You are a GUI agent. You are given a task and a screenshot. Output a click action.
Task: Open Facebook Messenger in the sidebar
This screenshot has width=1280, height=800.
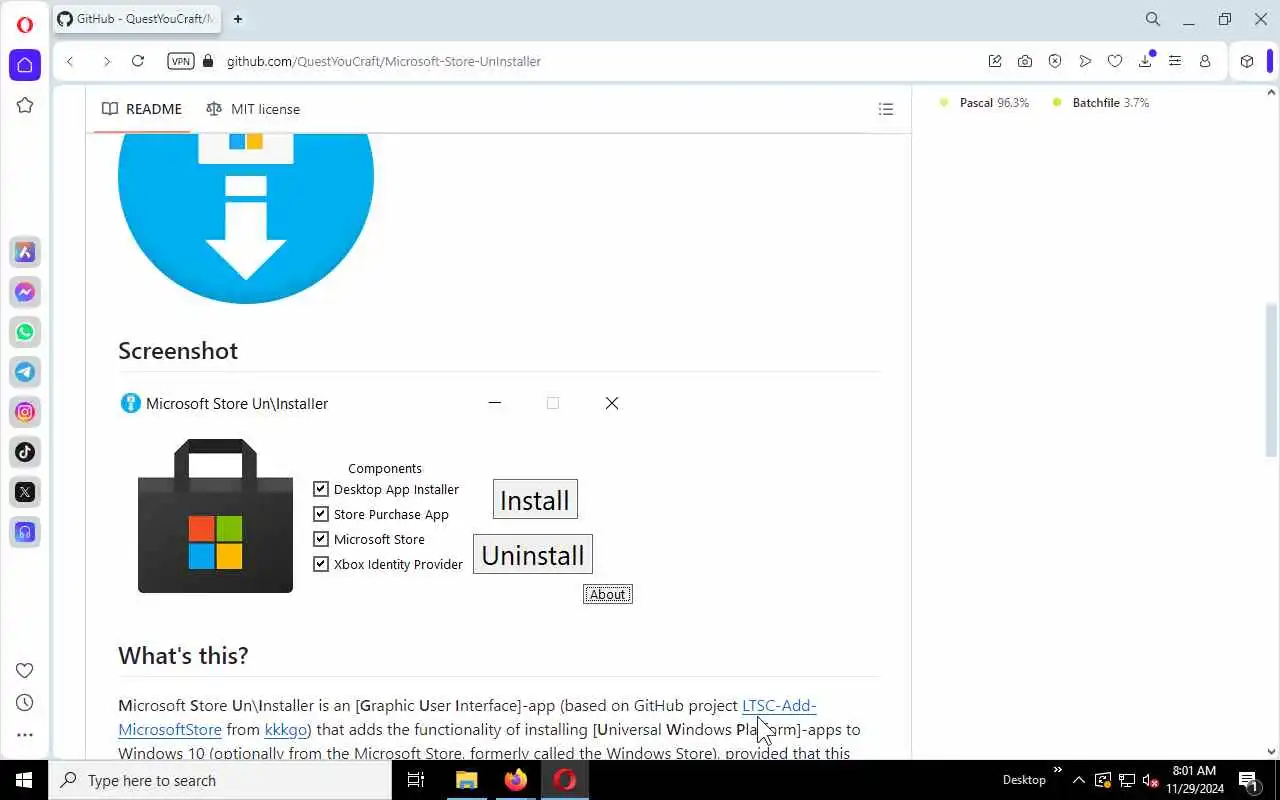tap(25, 292)
